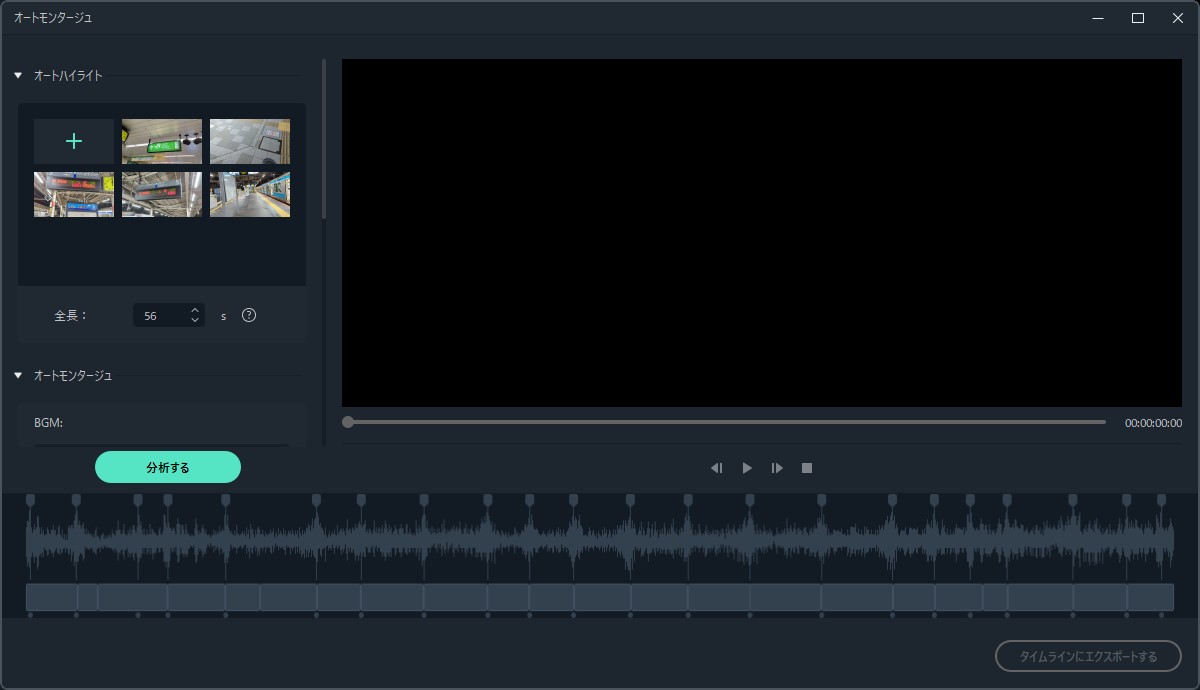The width and height of the screenshot is (1200, 690).
Task: Step back one frame in preview
Action: [716, 468]
